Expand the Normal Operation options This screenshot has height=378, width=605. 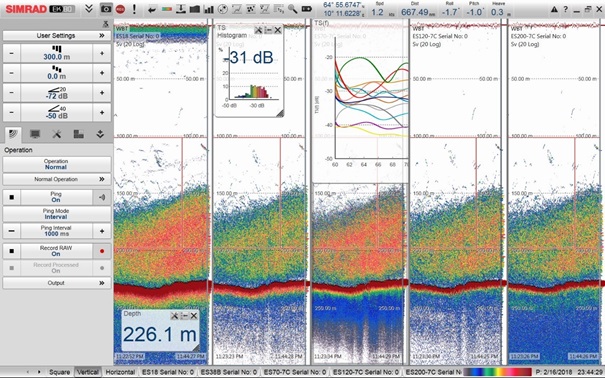[57, 179]
